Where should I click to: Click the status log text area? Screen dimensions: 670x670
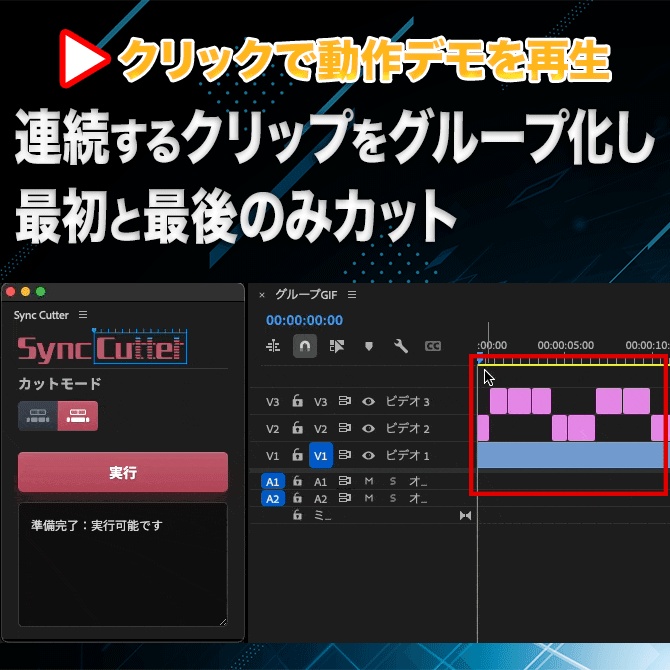pyautogui.click(x=123, y=564)
